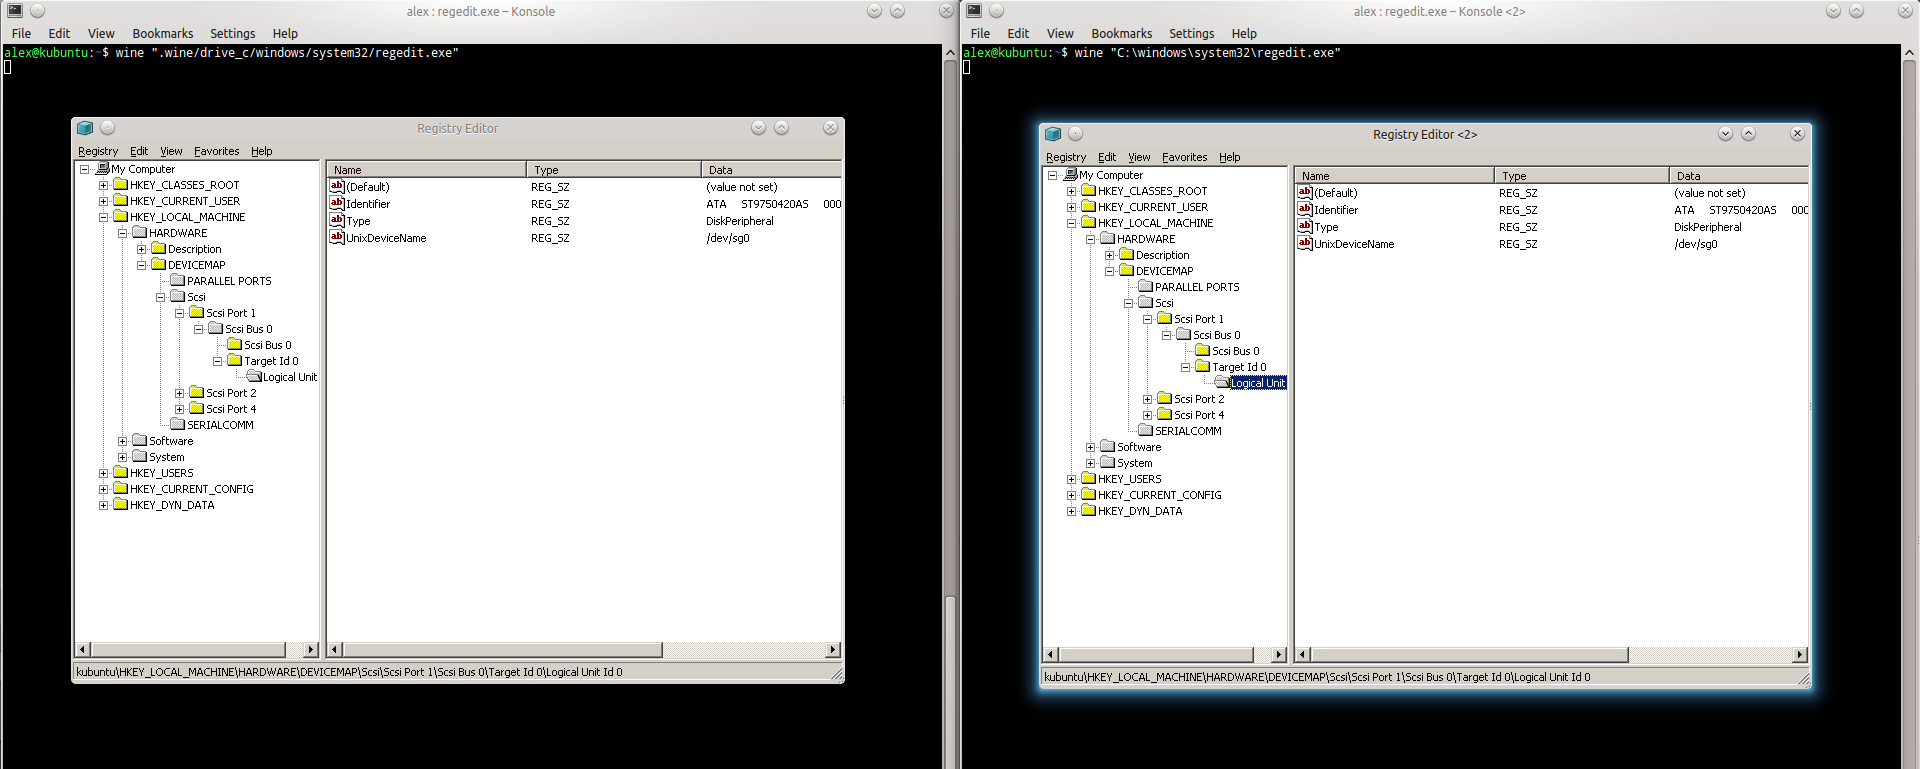The width and height of the screenshot is (1920, 769).
Task: Select the Logical Unit tree label in Registry Editor
Action: point(290,377)
